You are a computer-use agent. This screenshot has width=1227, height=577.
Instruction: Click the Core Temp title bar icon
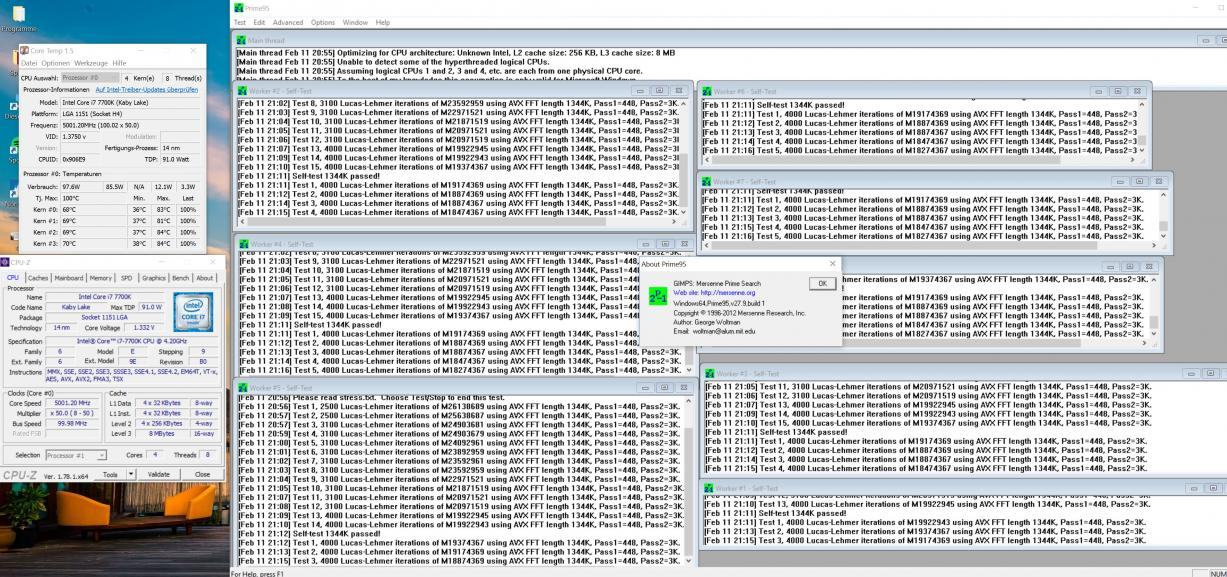(25, 50)
